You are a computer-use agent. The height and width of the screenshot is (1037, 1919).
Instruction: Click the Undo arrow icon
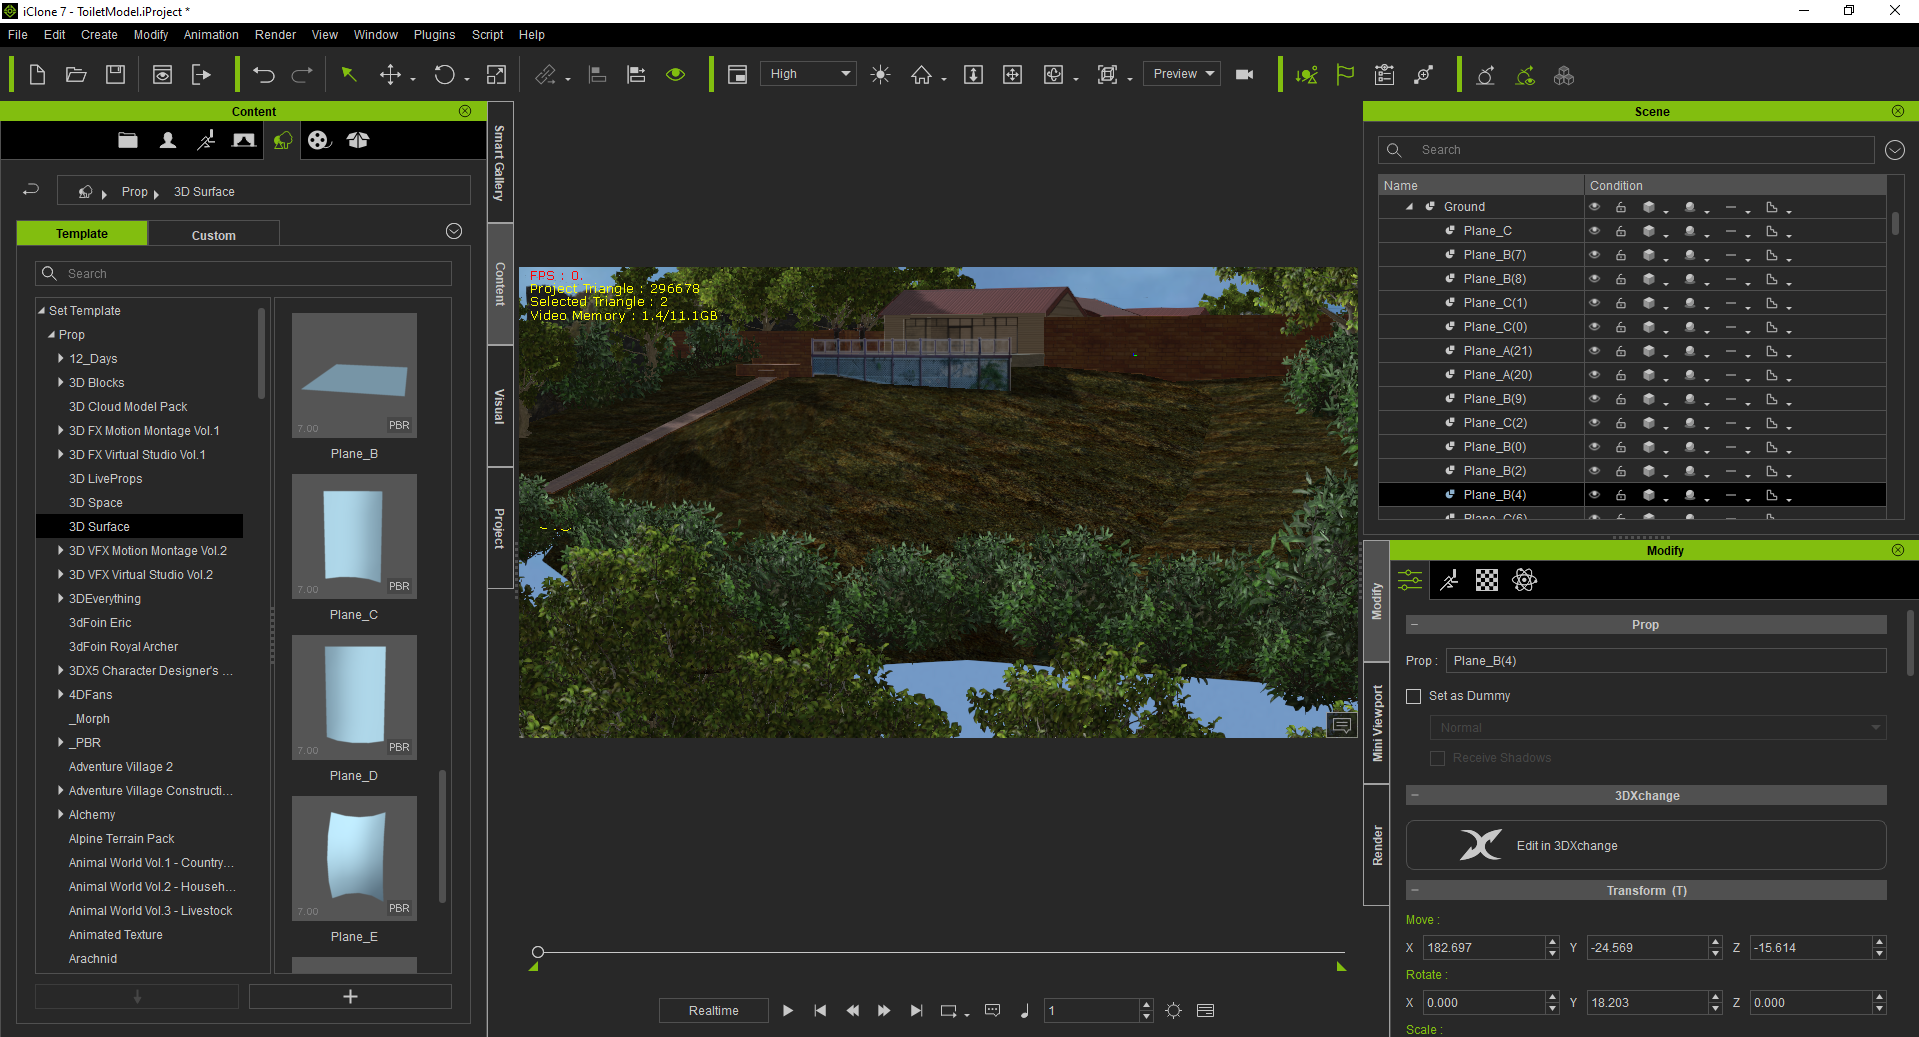264,75
